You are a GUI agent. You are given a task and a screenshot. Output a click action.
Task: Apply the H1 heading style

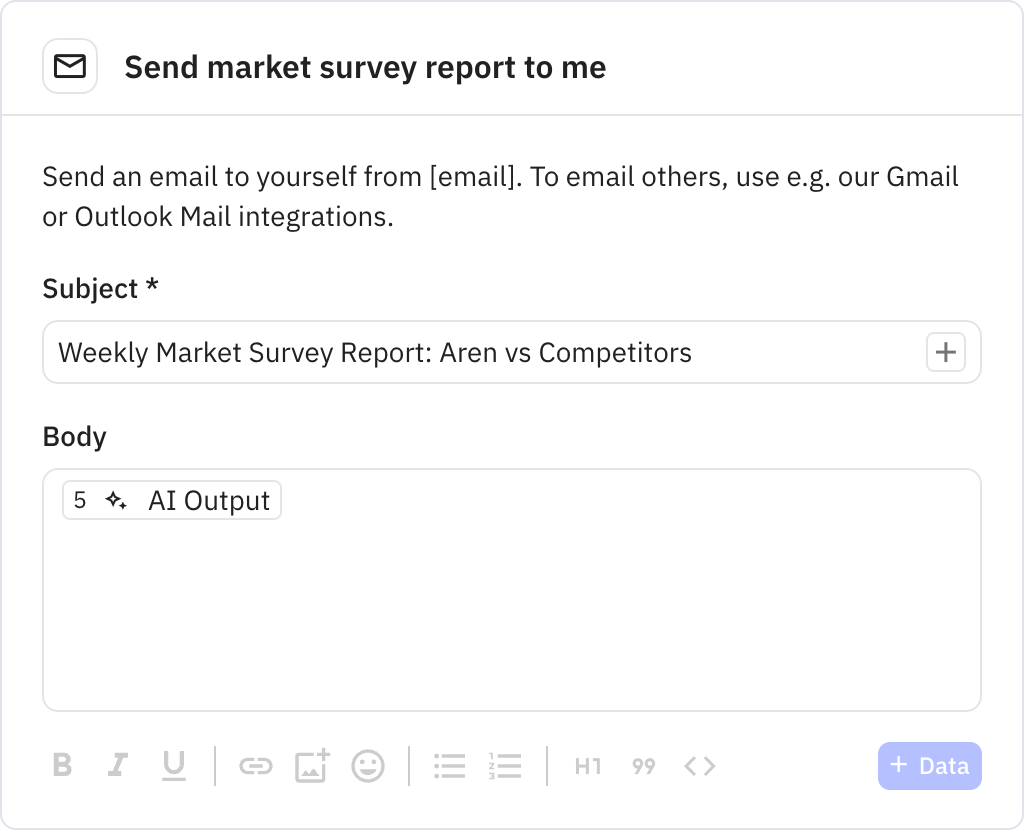[587, 766]
